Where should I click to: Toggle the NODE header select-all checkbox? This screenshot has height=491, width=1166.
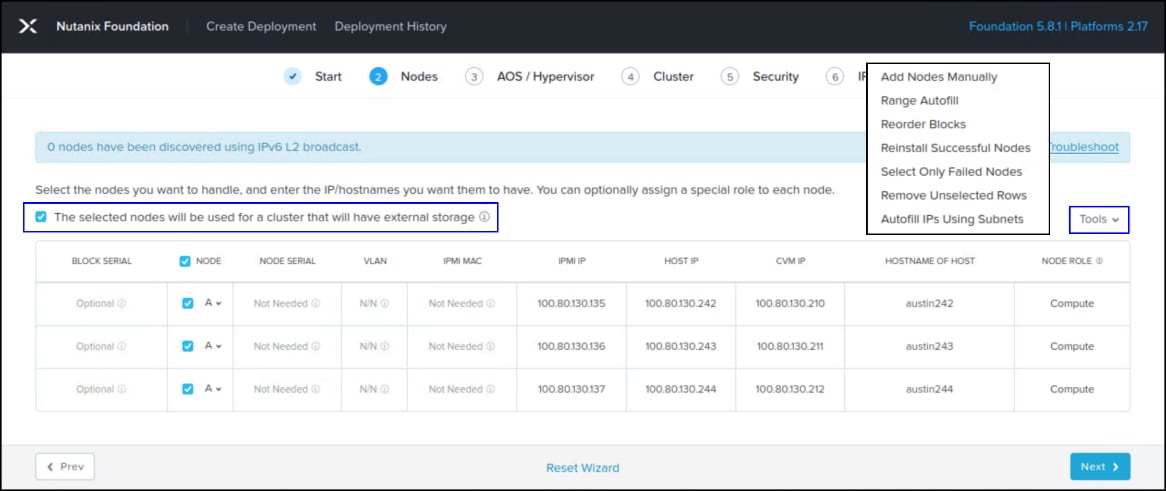pos(185,261)
